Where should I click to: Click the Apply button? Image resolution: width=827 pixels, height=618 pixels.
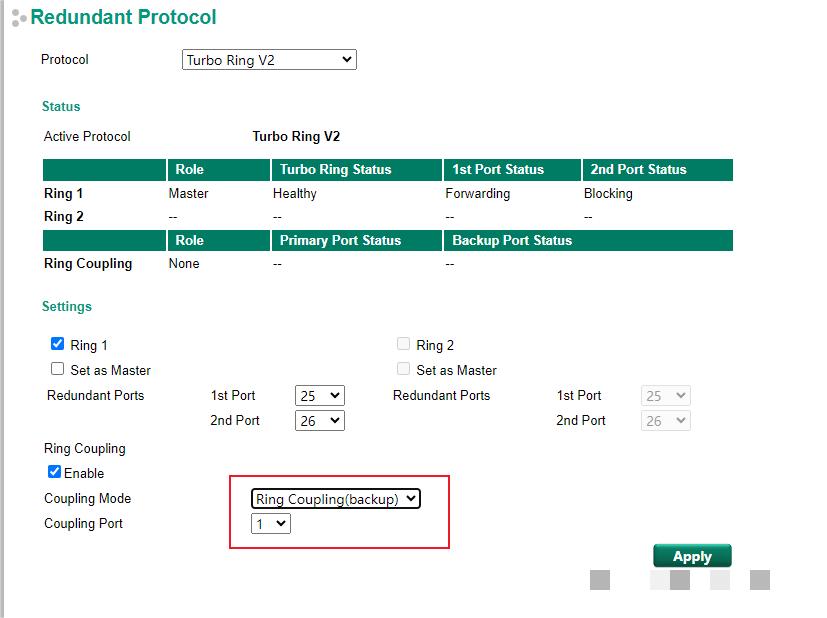coord(692,556)
